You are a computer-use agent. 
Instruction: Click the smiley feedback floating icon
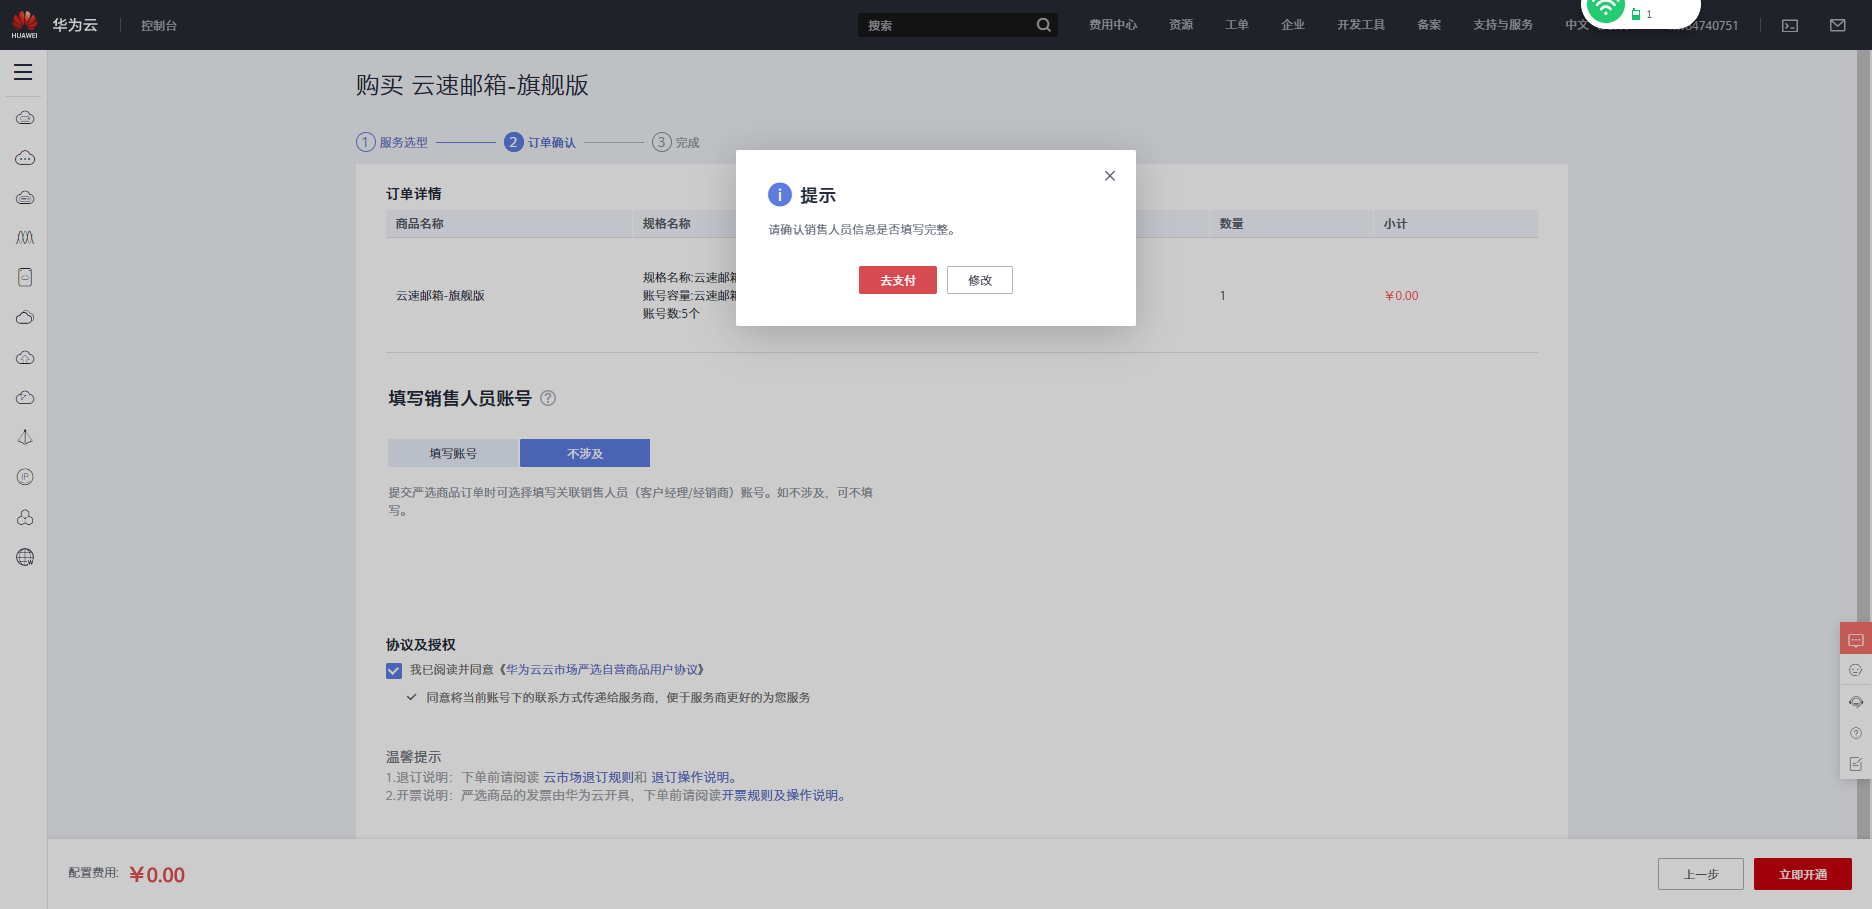tap(1856, 670)
